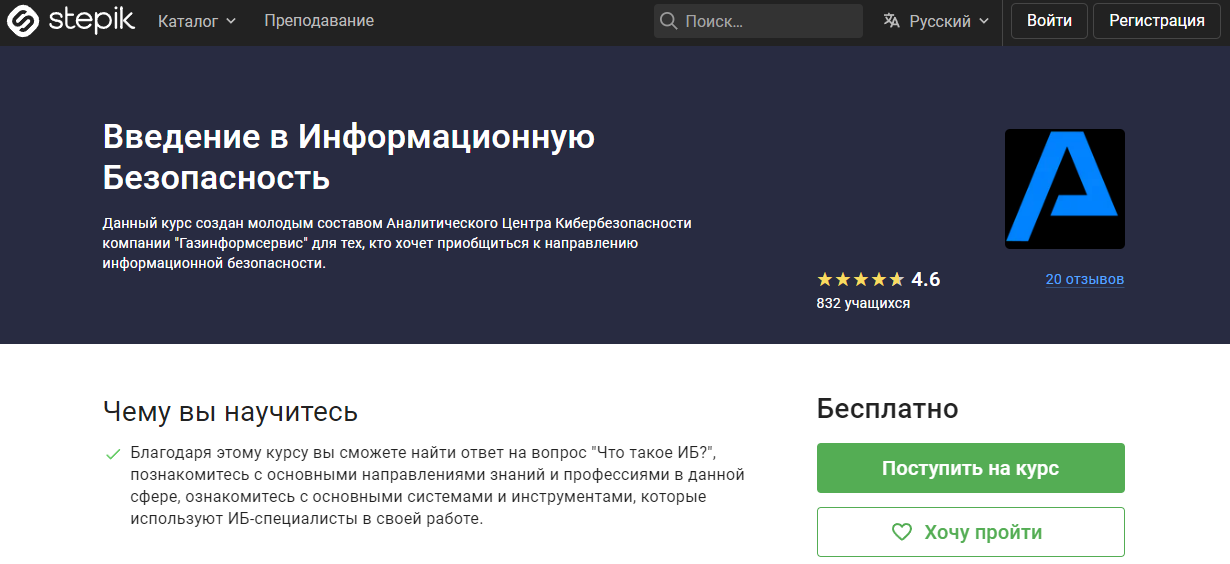Click the course title Введение в Информационную Безопасность
The image size is (1230, 564).
click(349, 157)
